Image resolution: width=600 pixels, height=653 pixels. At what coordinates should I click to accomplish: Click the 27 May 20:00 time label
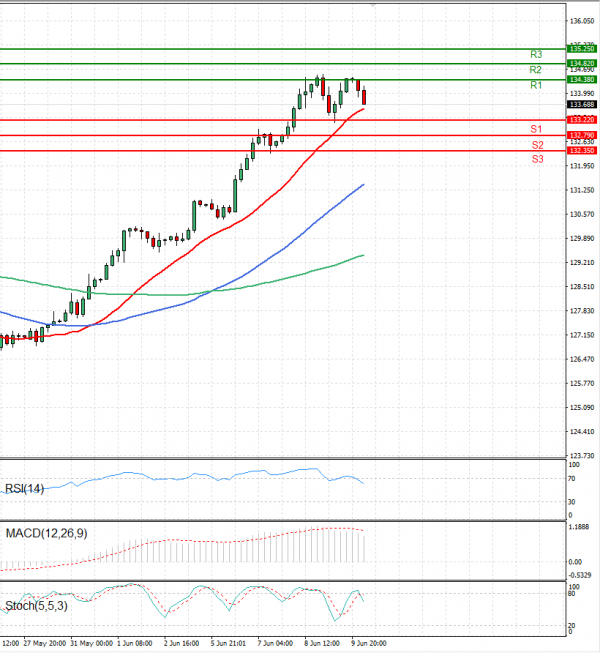click(45, 643)
